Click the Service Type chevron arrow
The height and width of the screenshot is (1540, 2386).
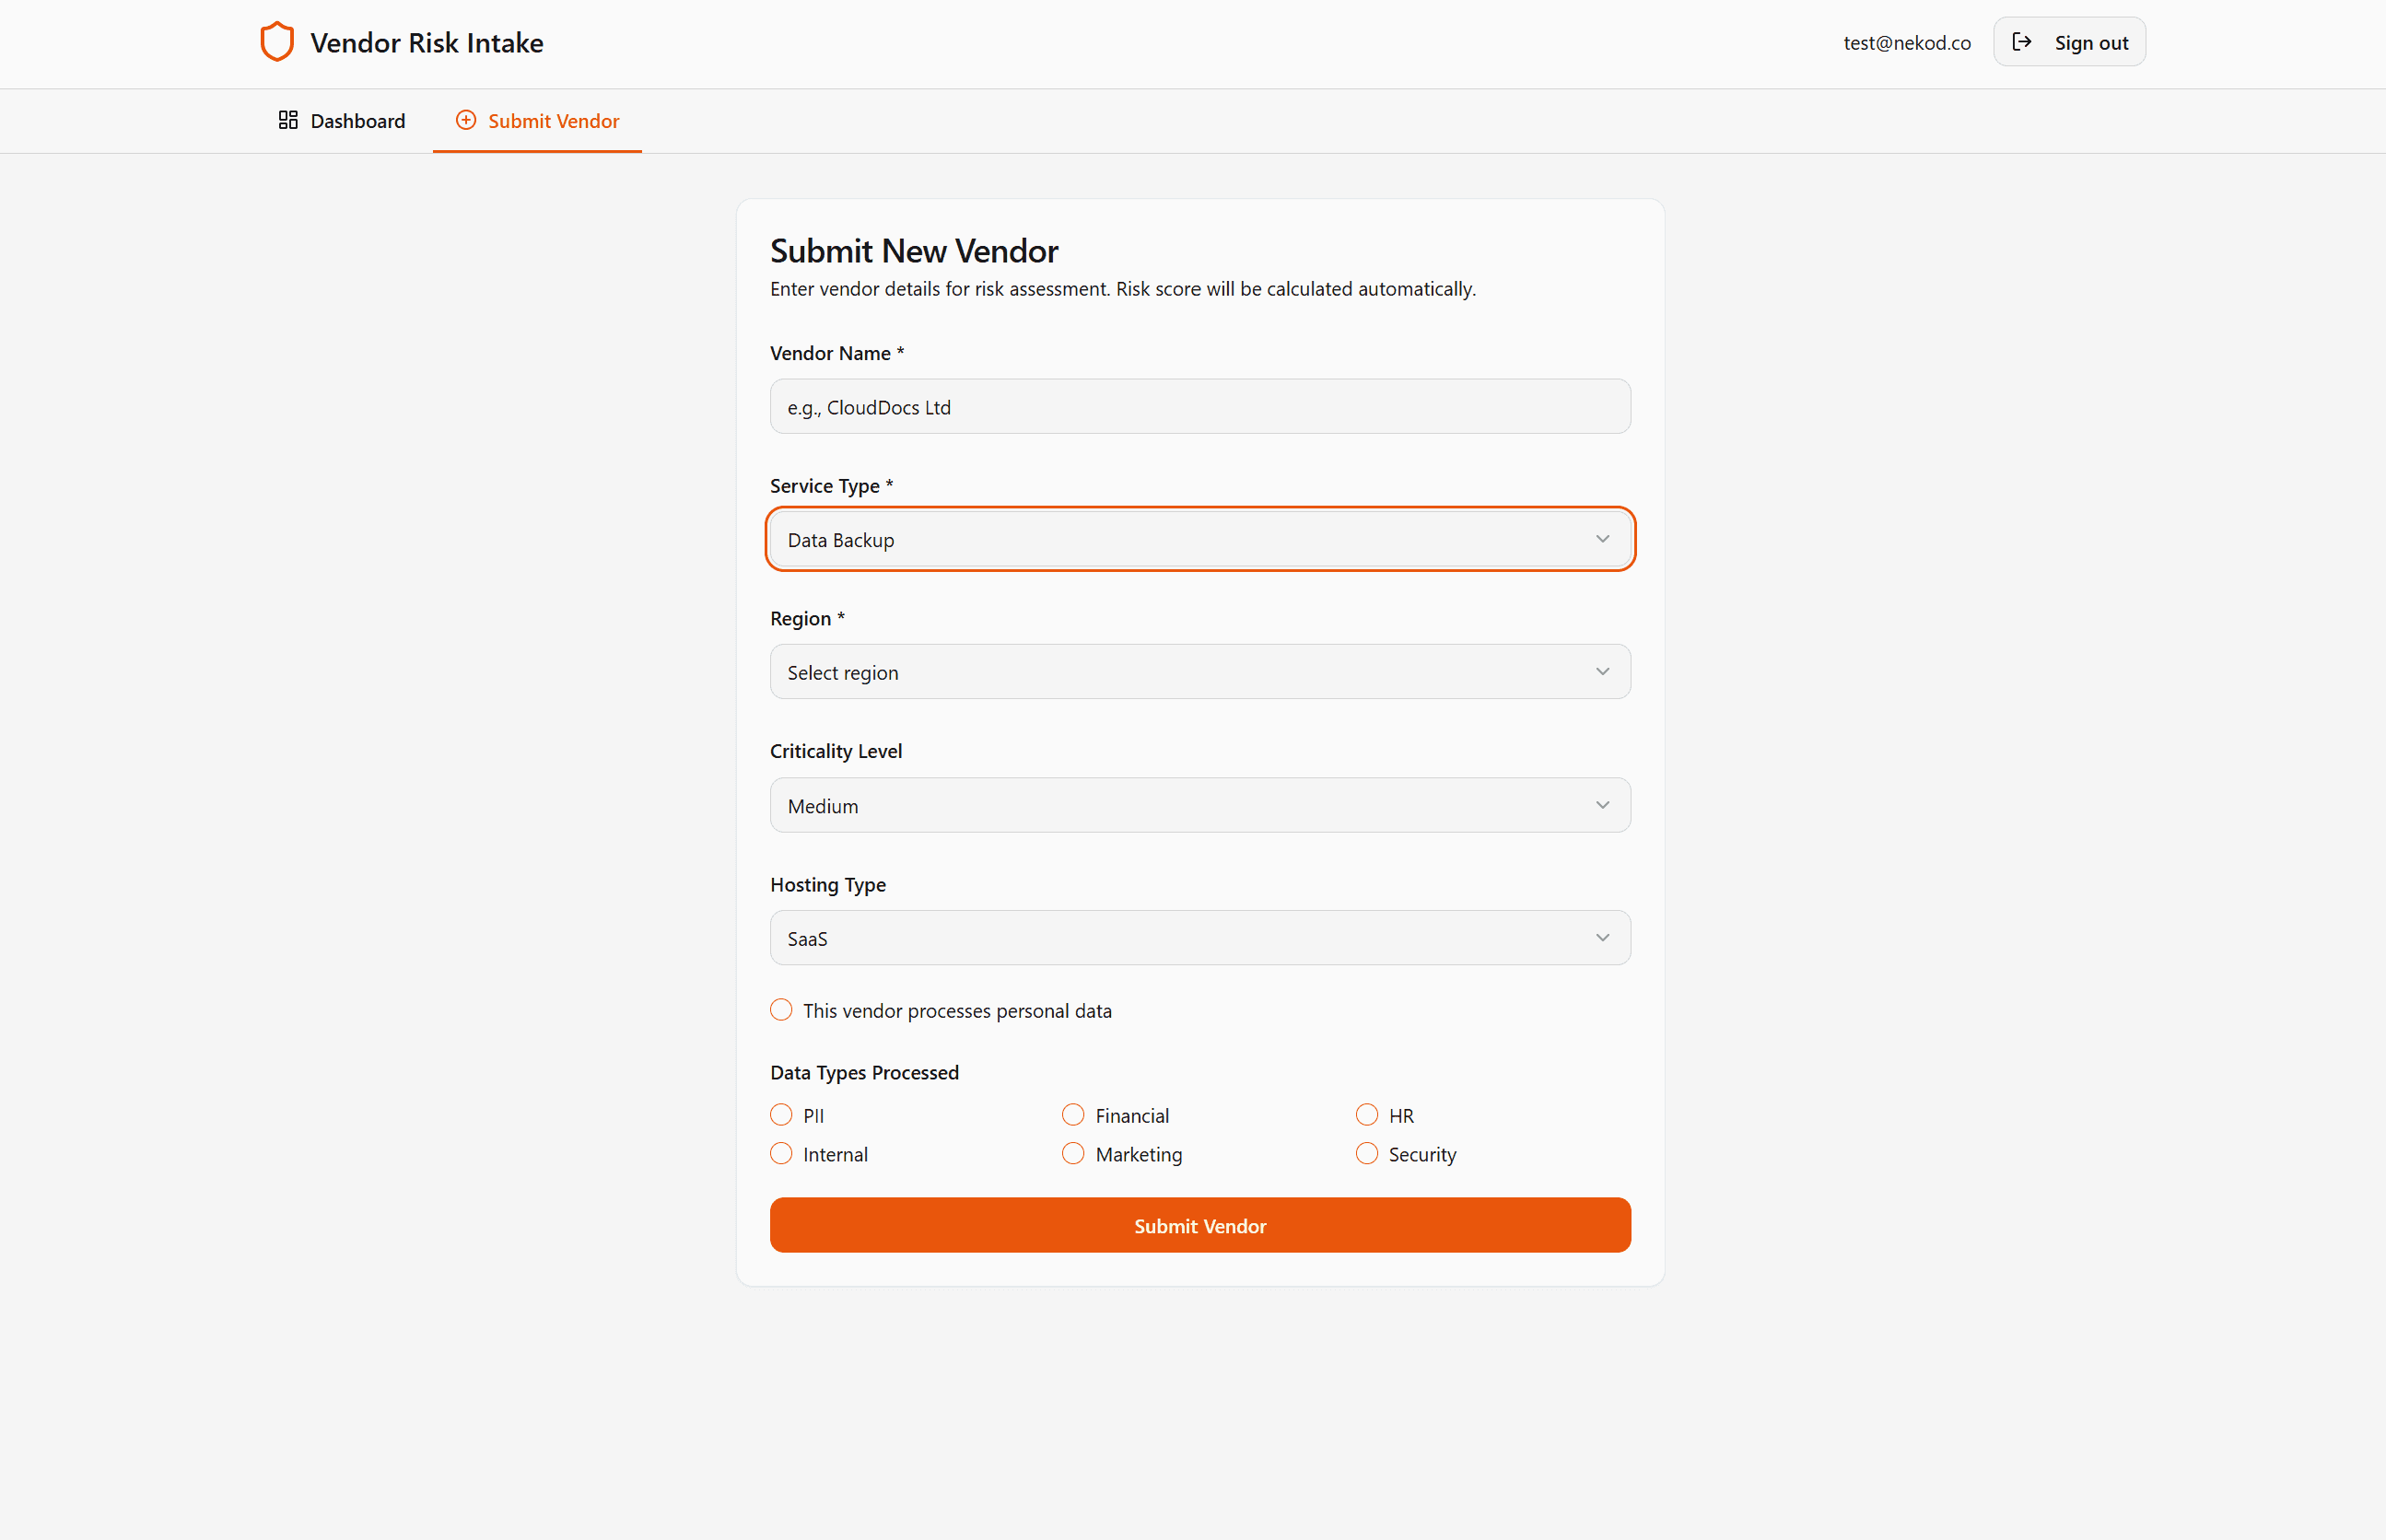coord(1602,539)
